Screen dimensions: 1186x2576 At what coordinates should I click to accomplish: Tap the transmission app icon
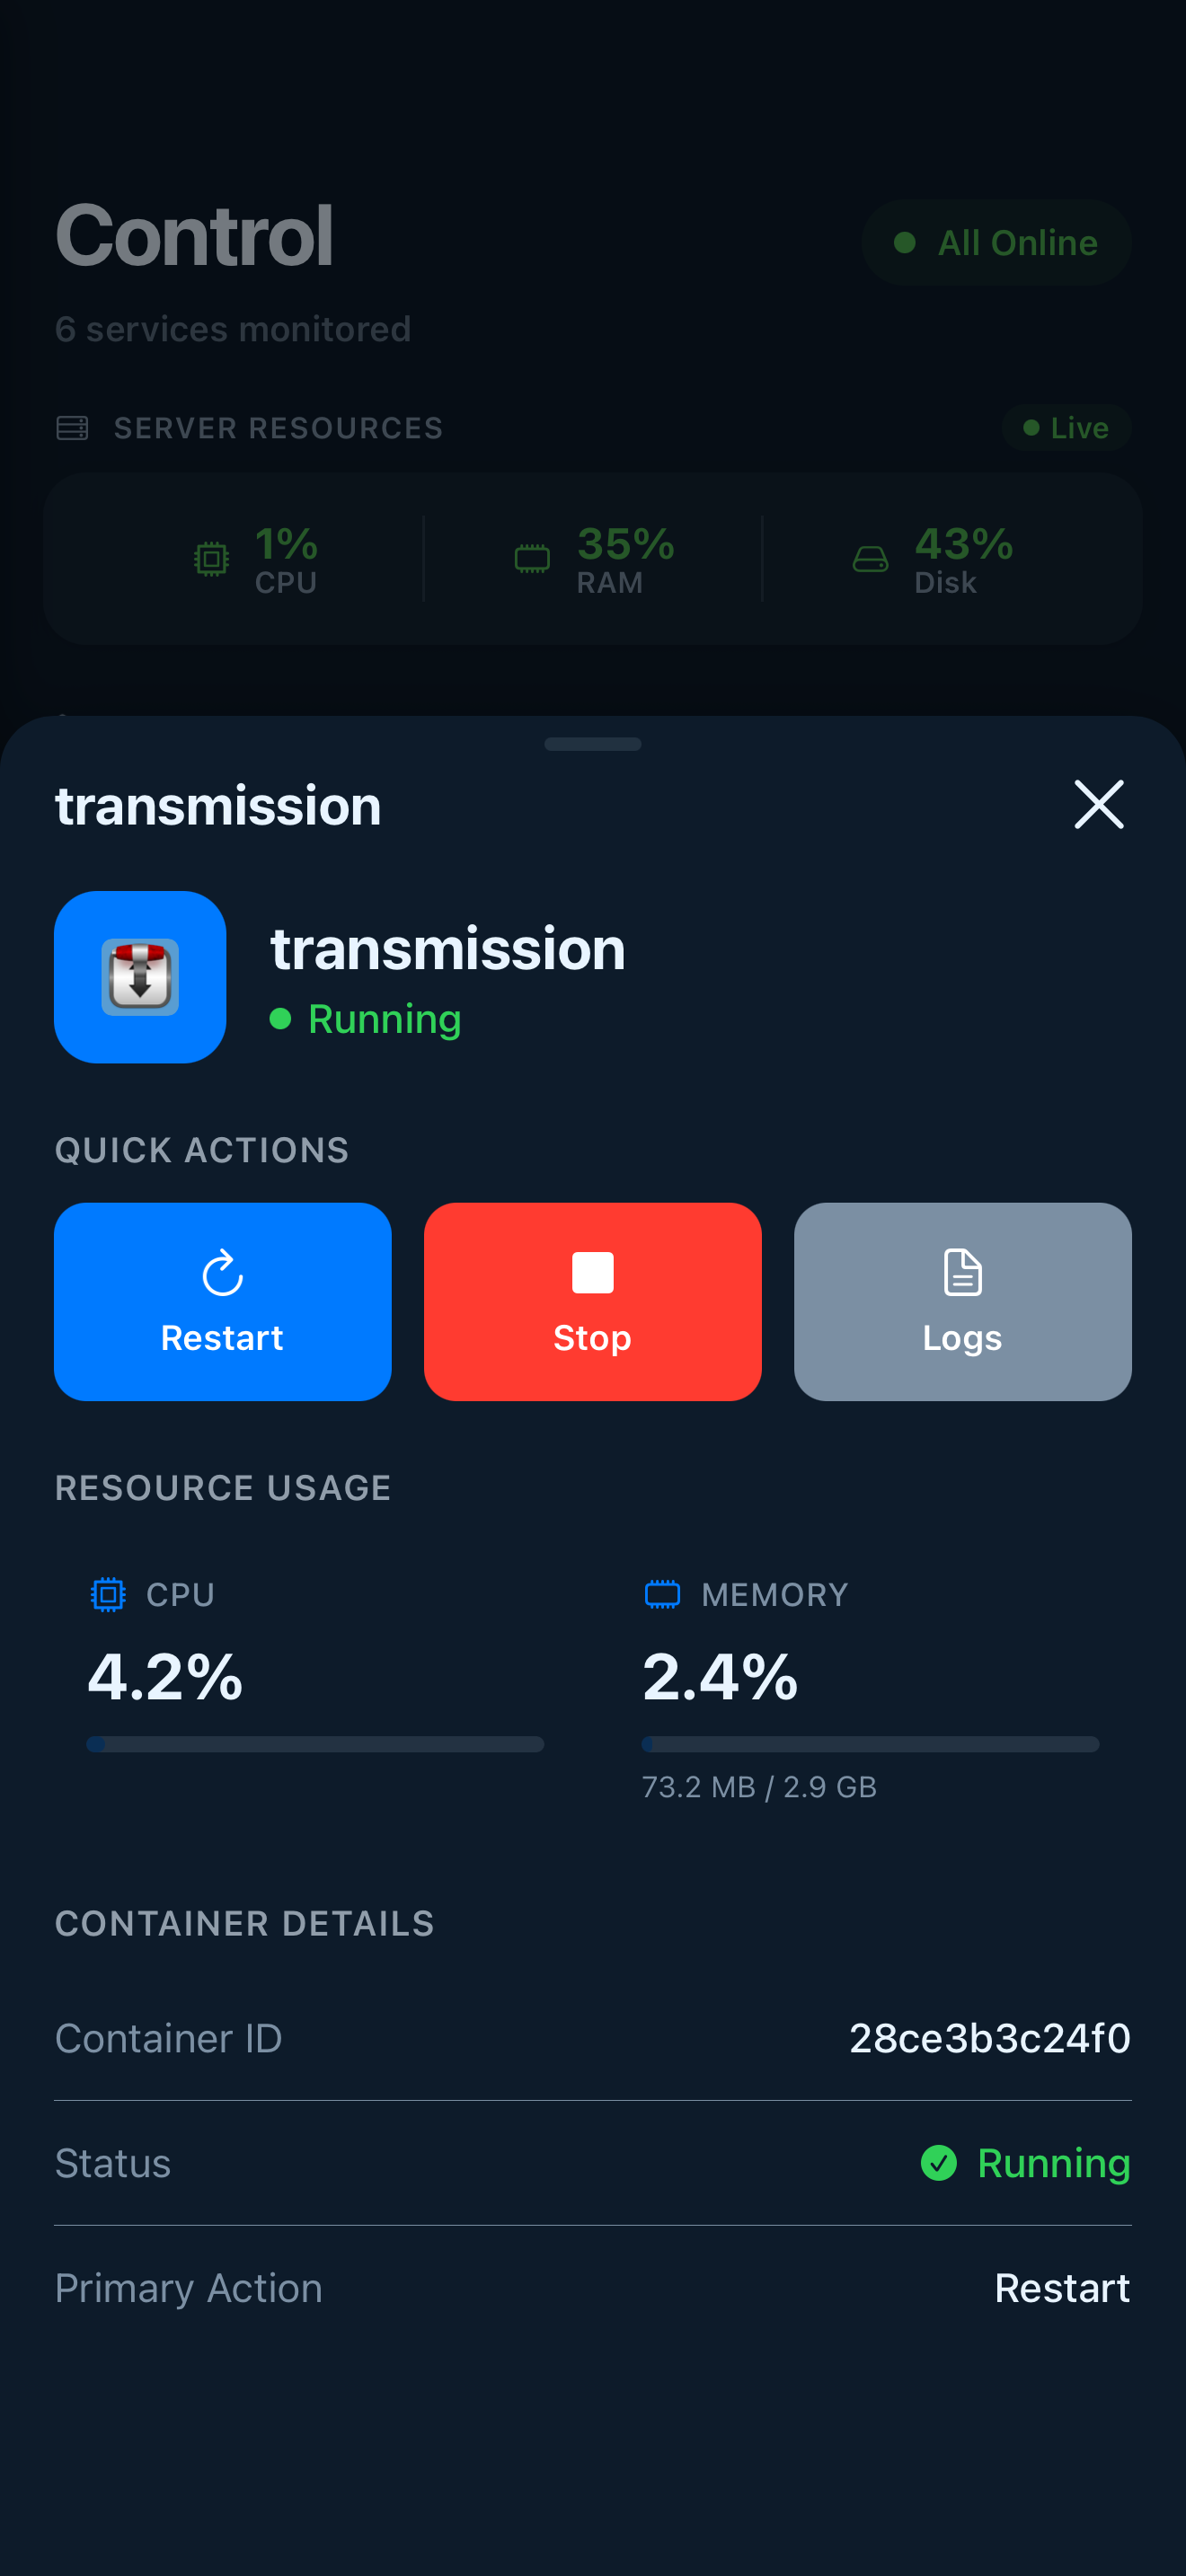pos(139,977)
